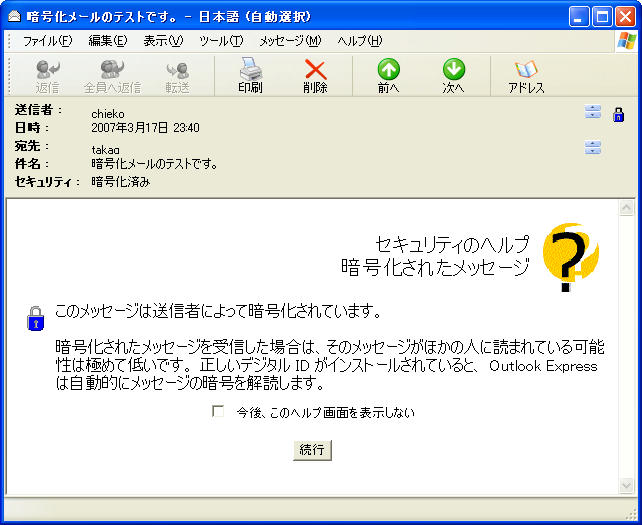
Task: Click the blue padlock encryption icon in header
Action: tap(618, 114)
